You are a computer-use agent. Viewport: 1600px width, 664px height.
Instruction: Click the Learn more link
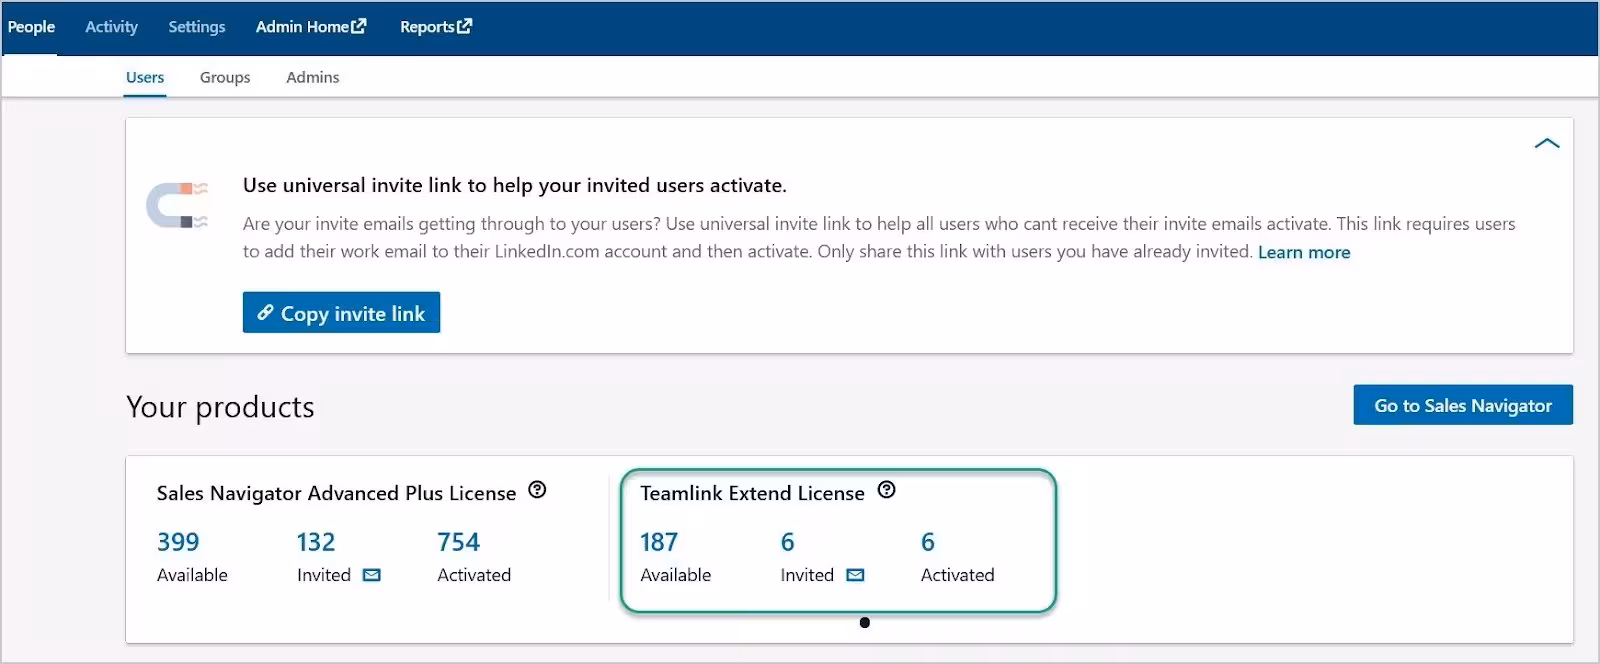tap(1303, 252)
